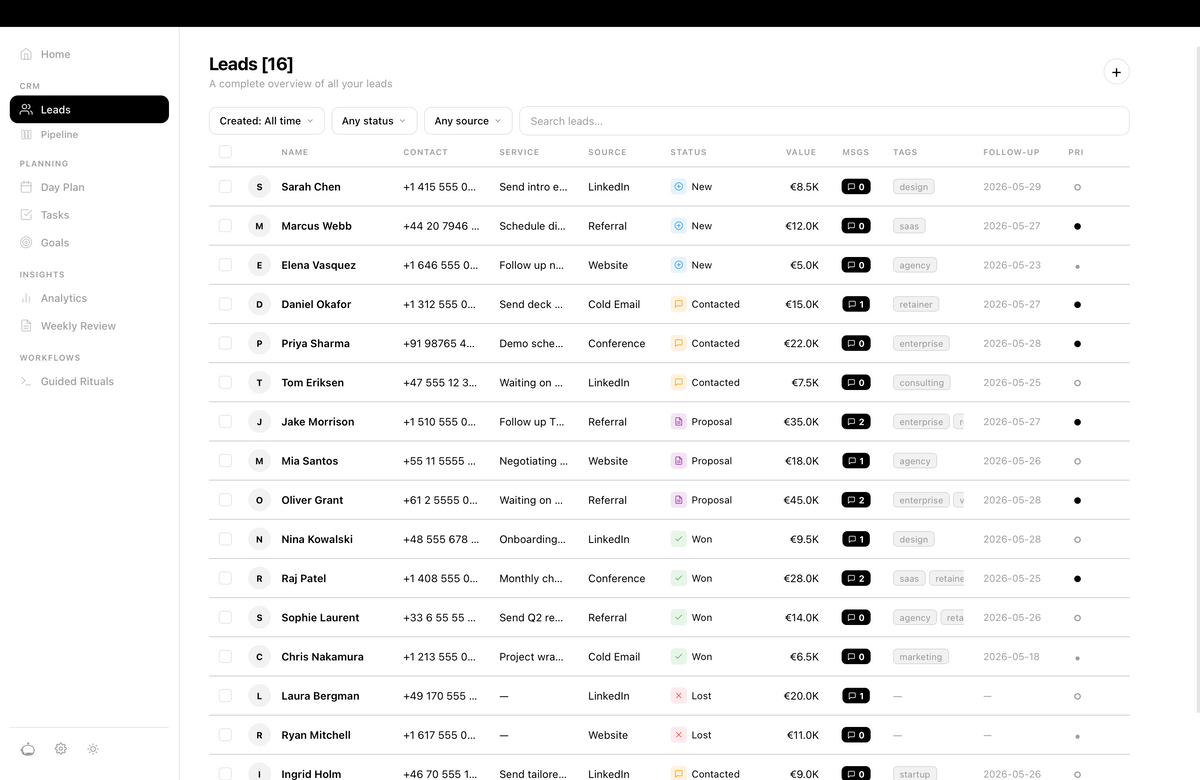Screen dimensions: 1200x780
Task: Open Guided Rituals in sidebar
Action: [x=89, y=381]
